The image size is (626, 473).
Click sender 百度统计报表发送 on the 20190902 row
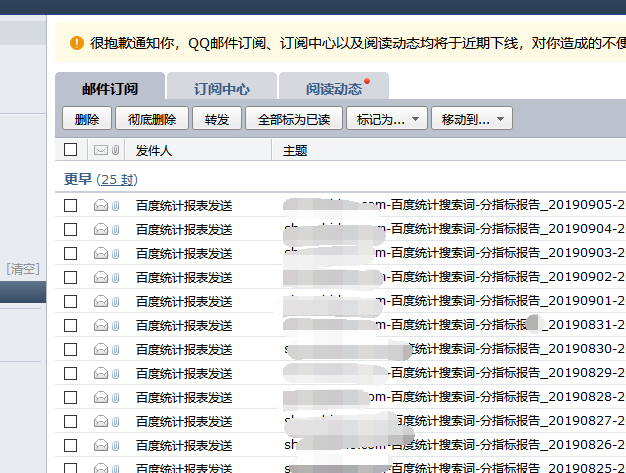click(x=184, y=278)
